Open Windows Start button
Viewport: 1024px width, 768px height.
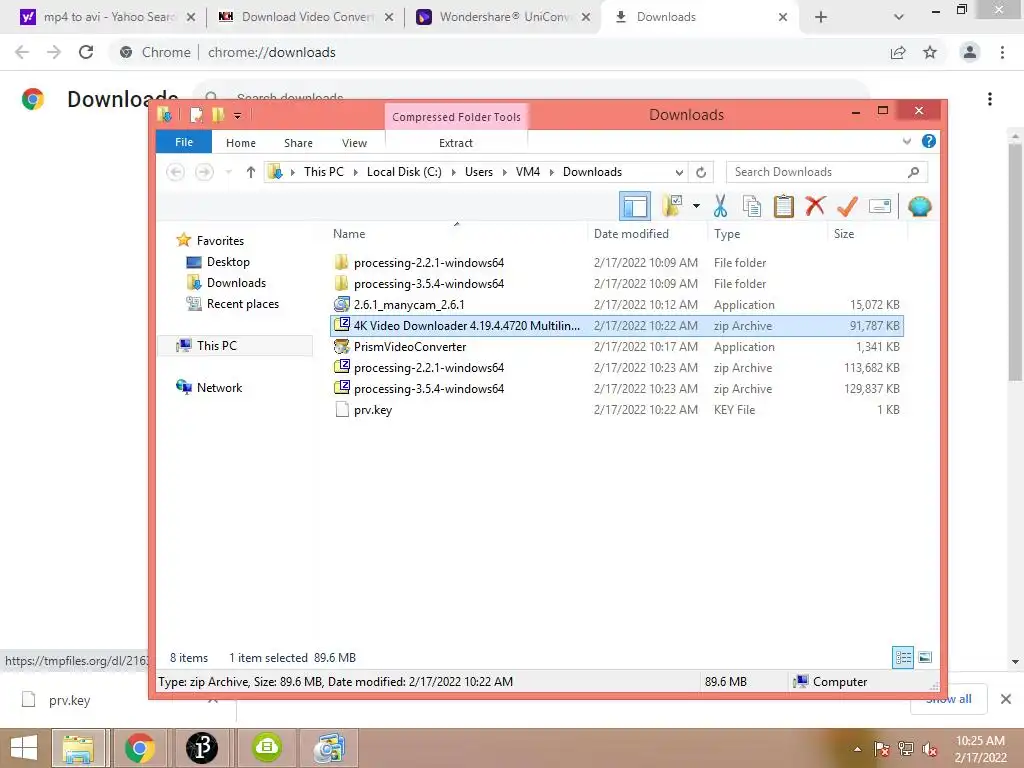pos(24,748)
